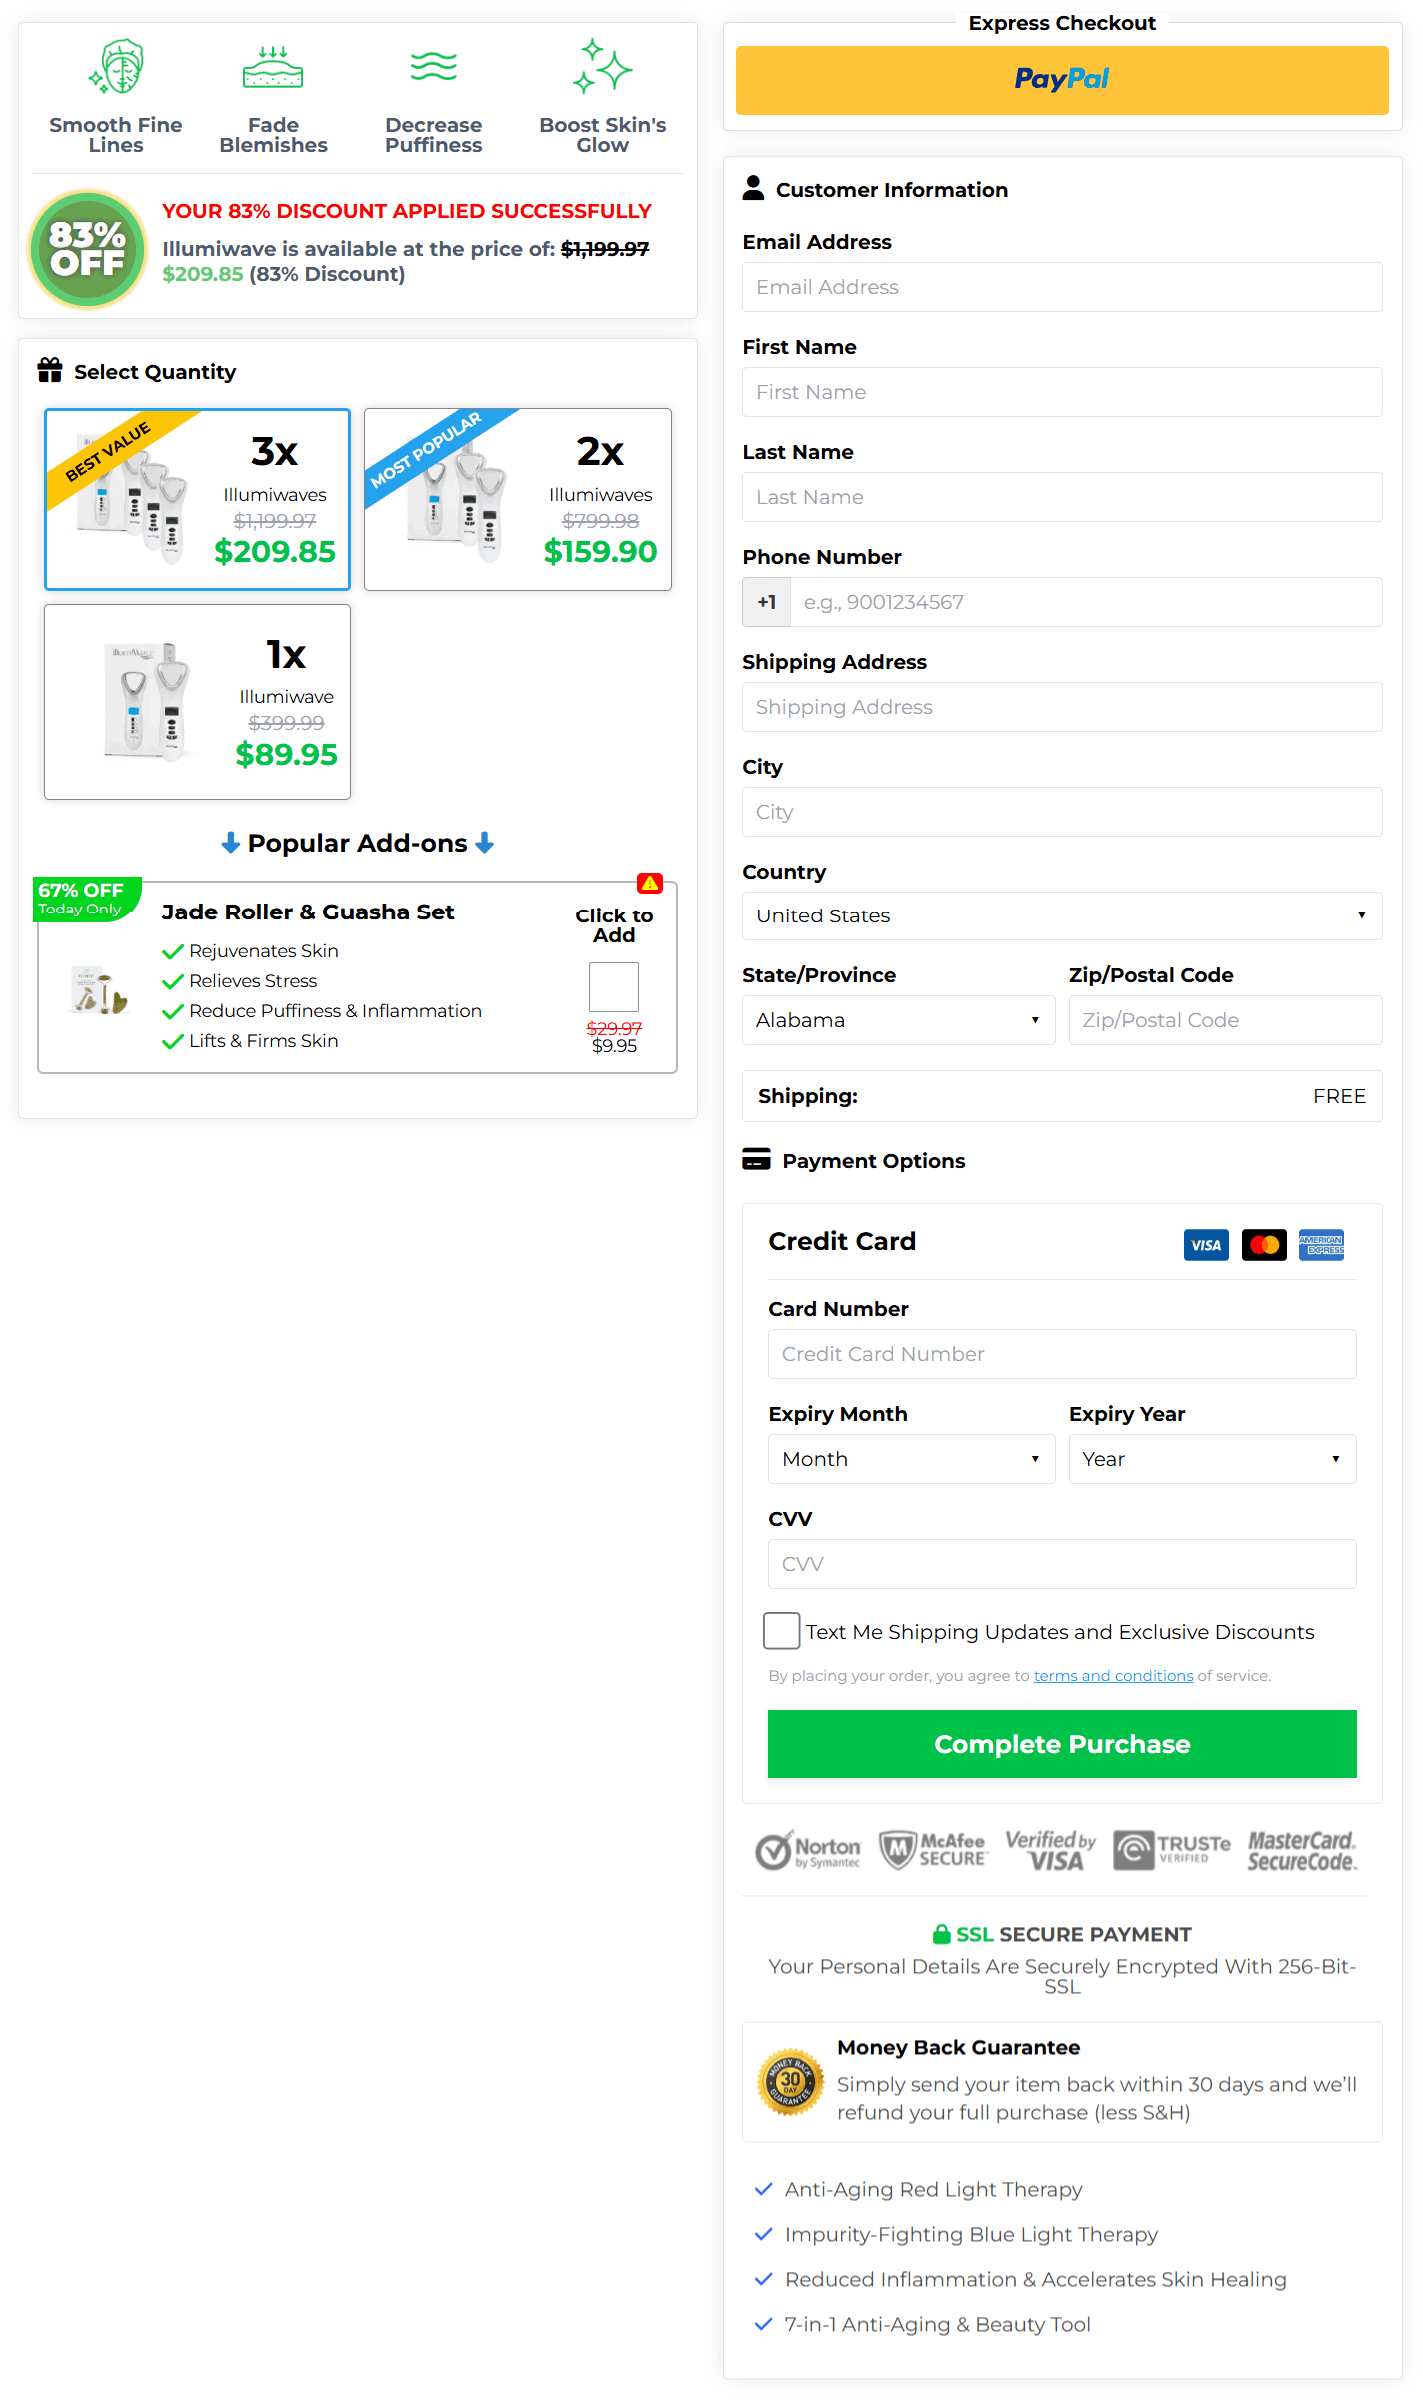Click the Norton by Symantec security badge
Image resolution: width=1423 pixels, height=2402 pixels.
coord(808,1849)
